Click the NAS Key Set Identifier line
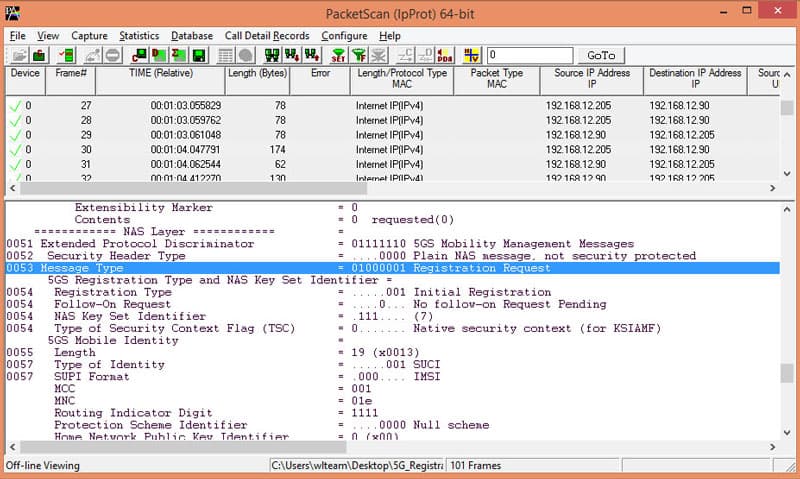 point(220,316)
